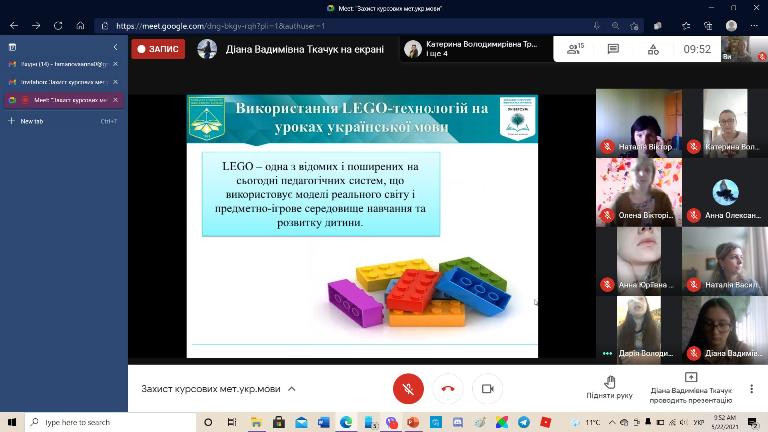Open File Explorer from taskbar

coord(256,422)
